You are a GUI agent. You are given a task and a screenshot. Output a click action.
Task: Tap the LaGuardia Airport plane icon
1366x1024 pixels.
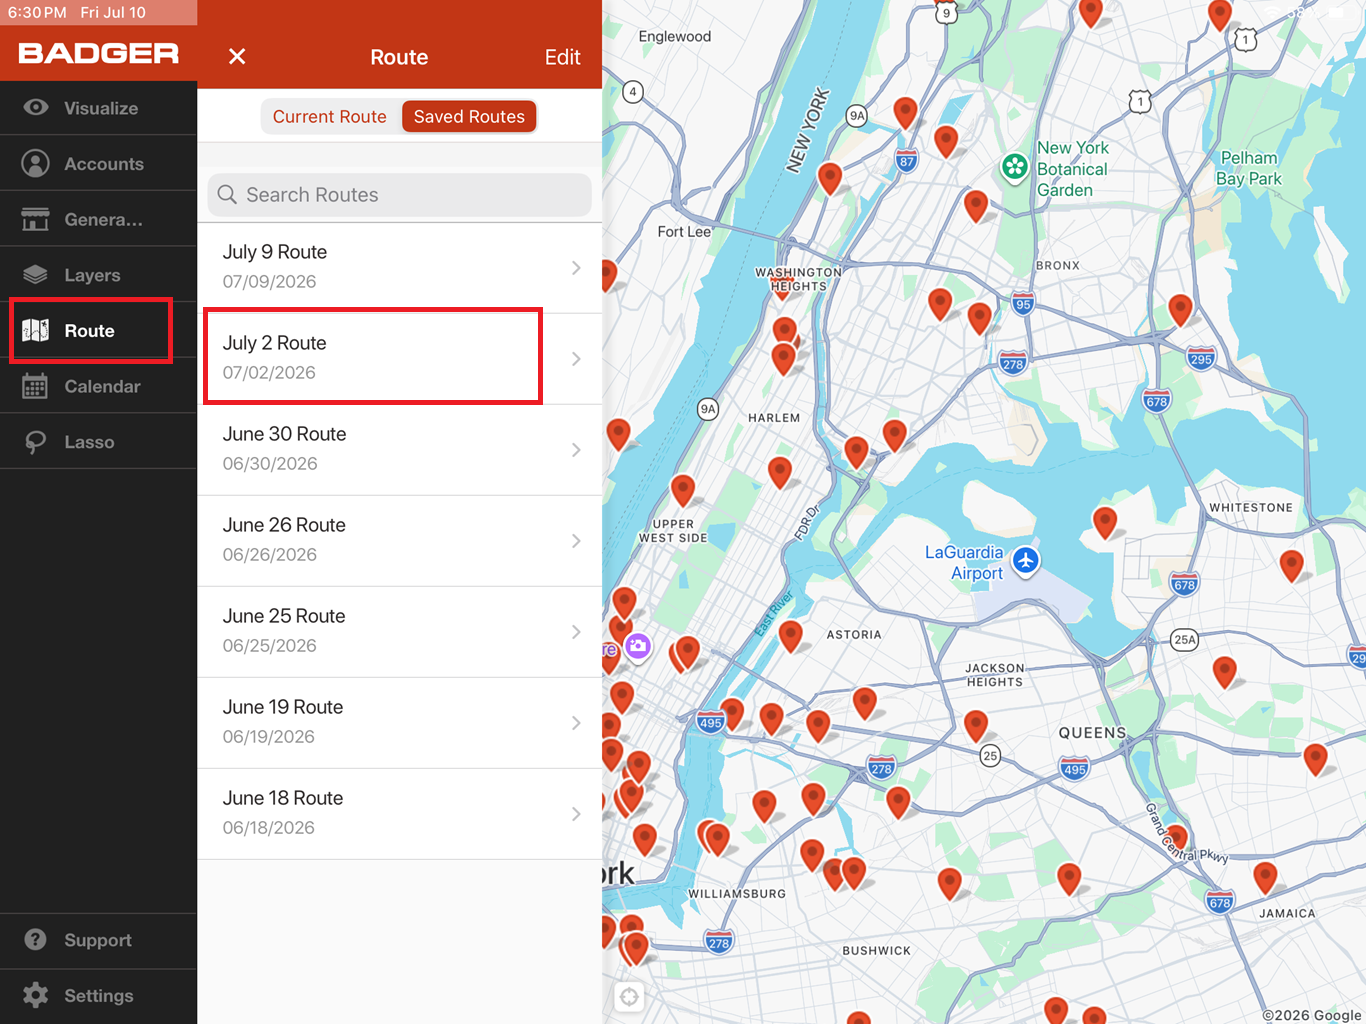1026,561
